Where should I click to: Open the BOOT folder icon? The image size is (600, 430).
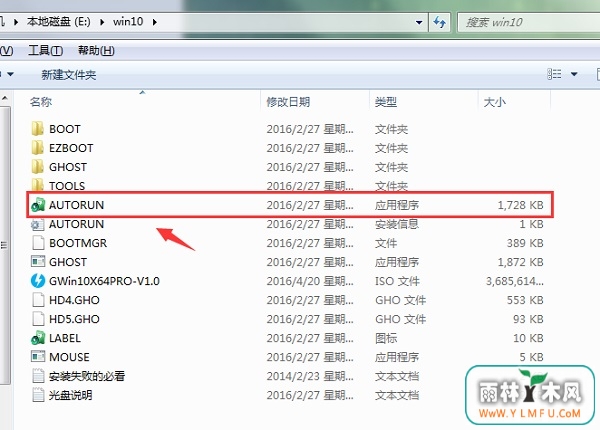(x=38, y=129)
